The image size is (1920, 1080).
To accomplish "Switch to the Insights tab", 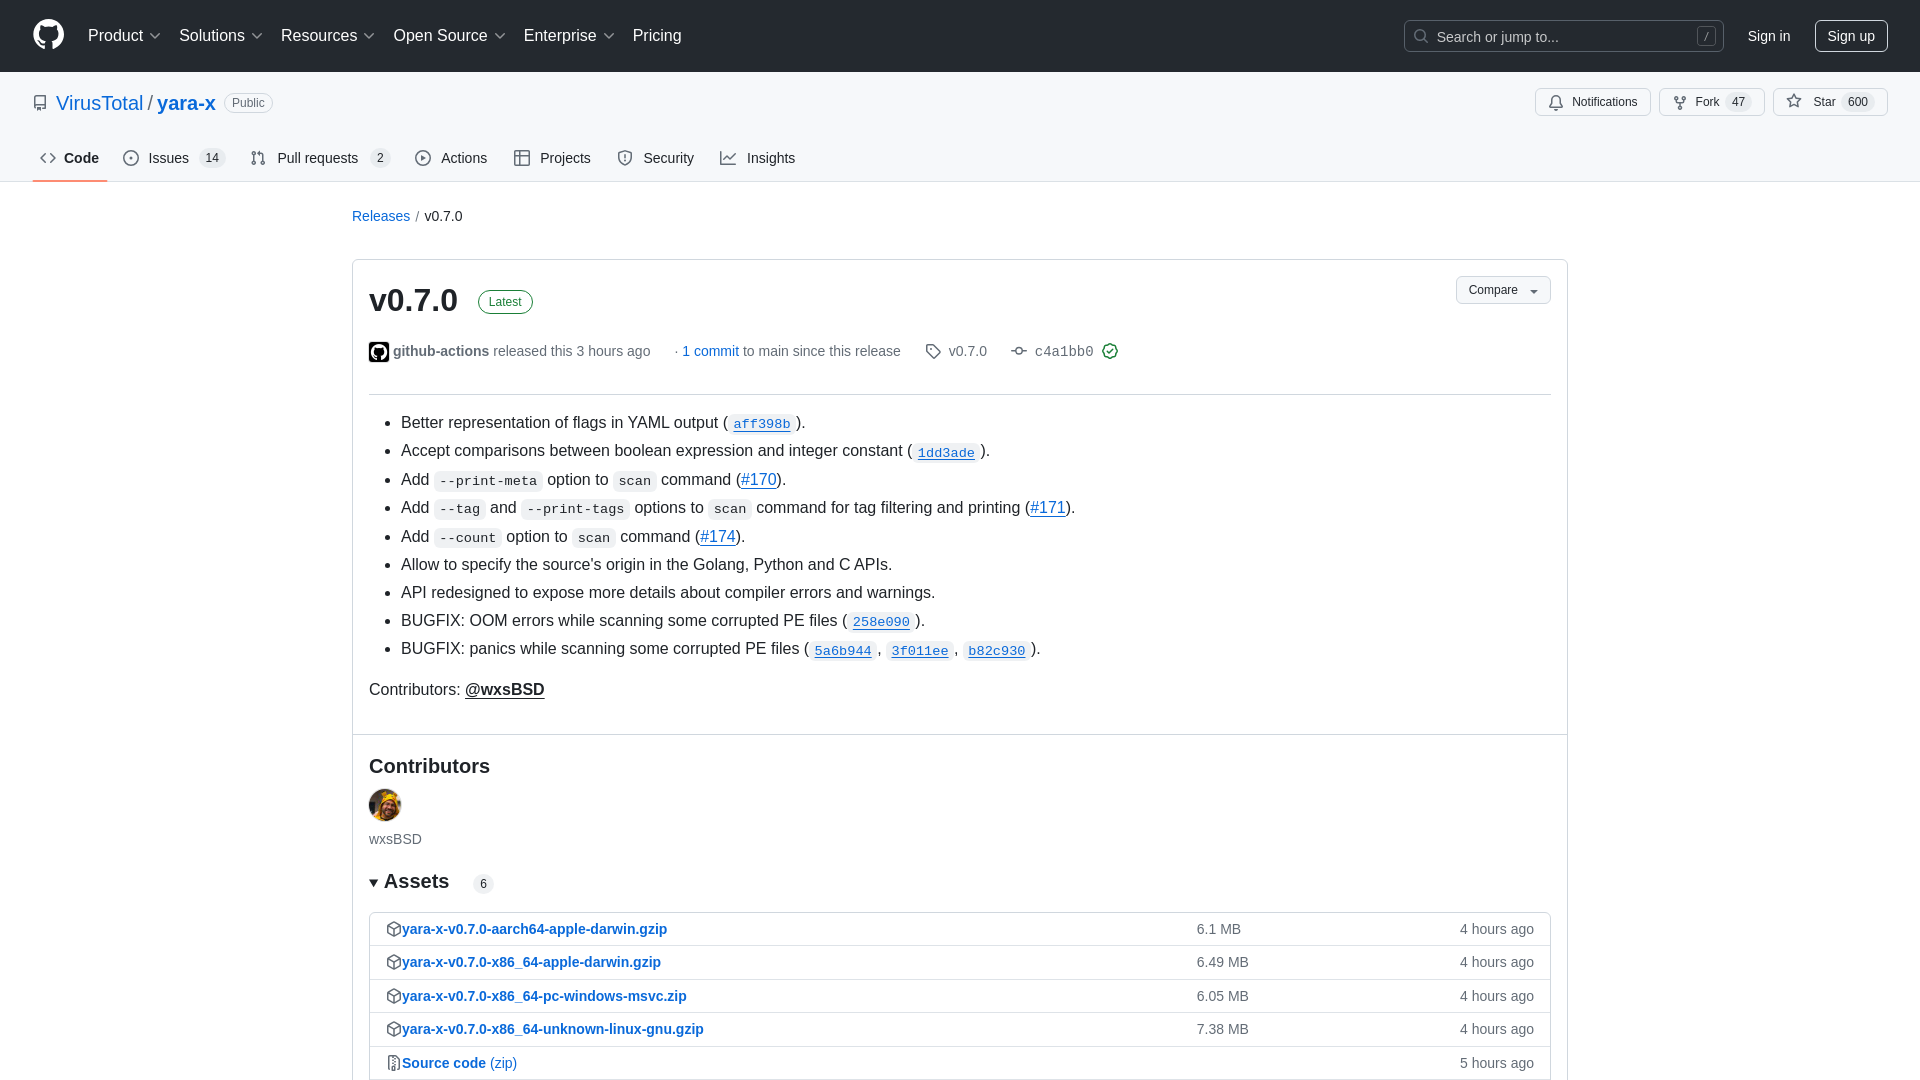I will click(x=758, y=158).
